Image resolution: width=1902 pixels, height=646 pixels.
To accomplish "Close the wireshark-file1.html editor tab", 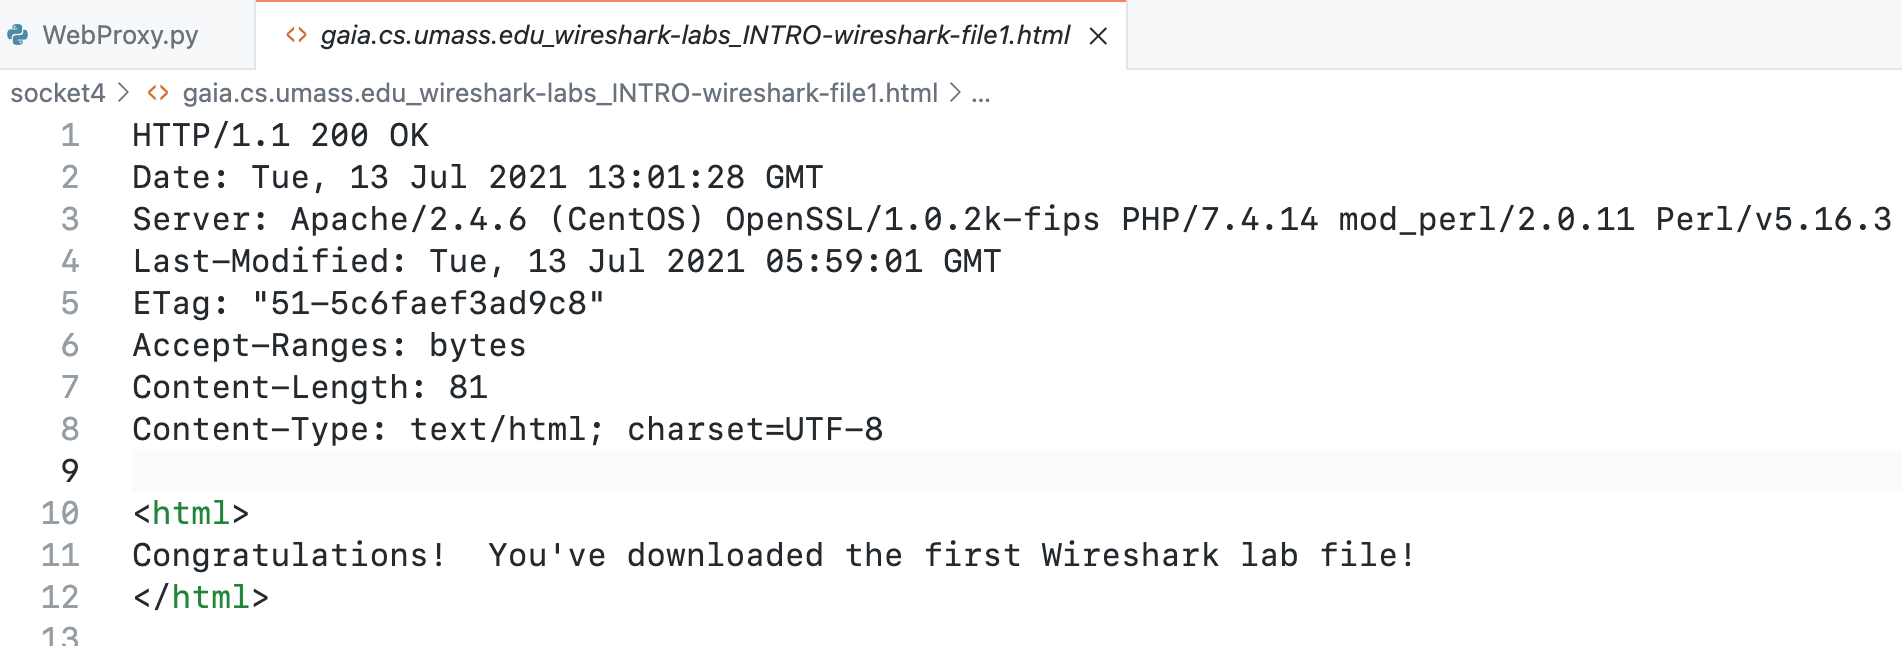I will click(1098, 36).
